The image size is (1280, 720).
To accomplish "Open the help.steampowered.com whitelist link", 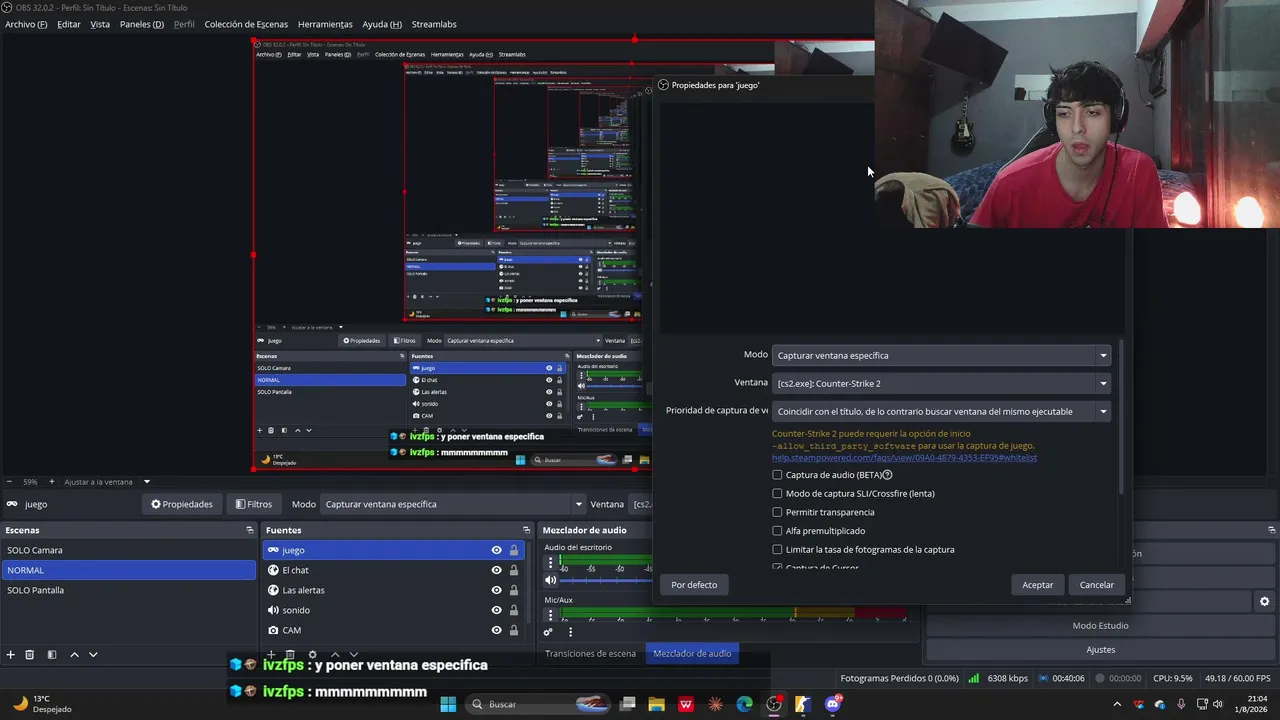I will [904, 458].
